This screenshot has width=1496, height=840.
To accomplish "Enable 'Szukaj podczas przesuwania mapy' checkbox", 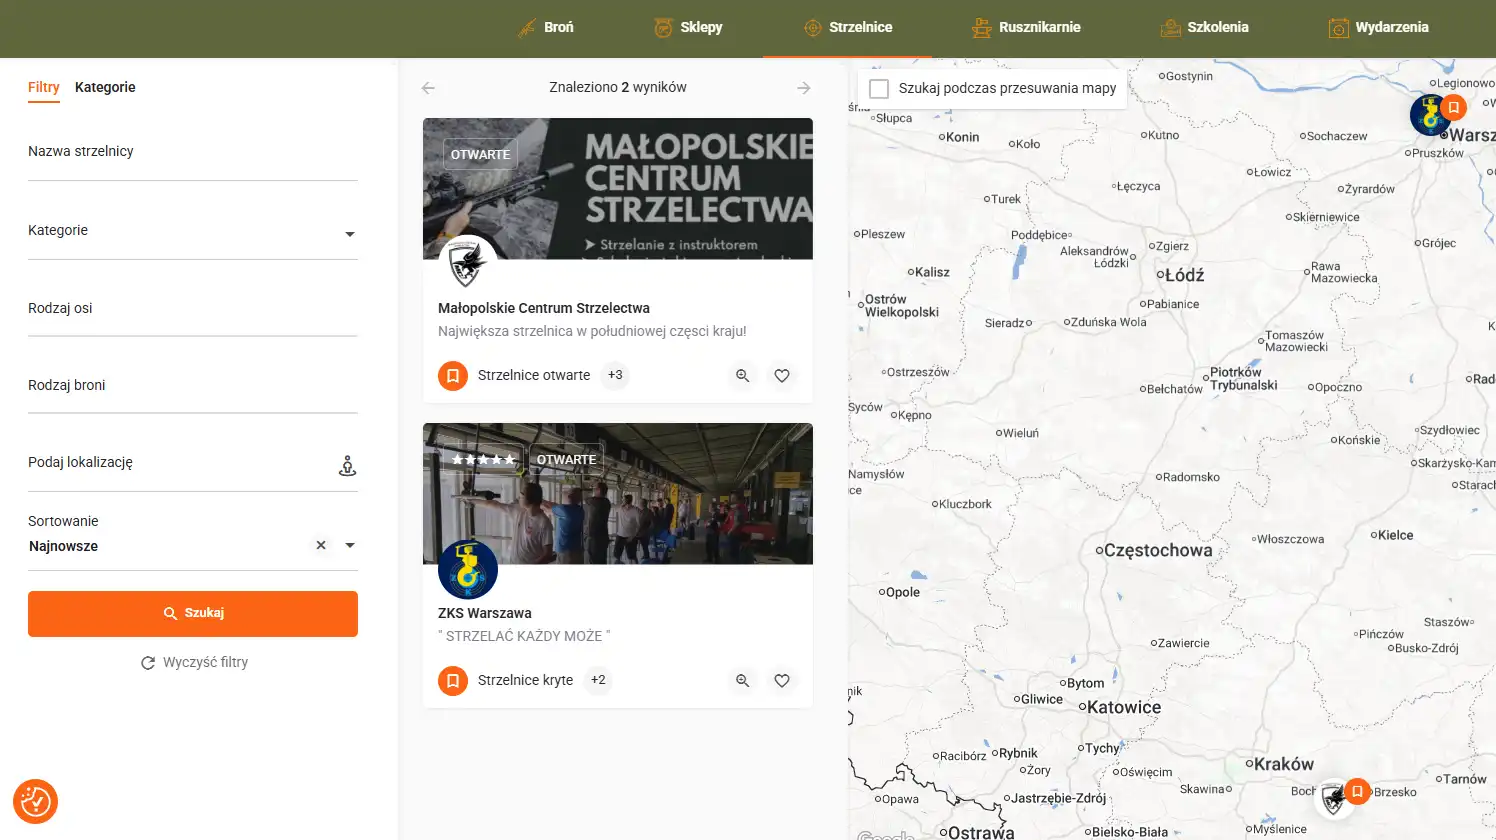I will tap(879, 89).
